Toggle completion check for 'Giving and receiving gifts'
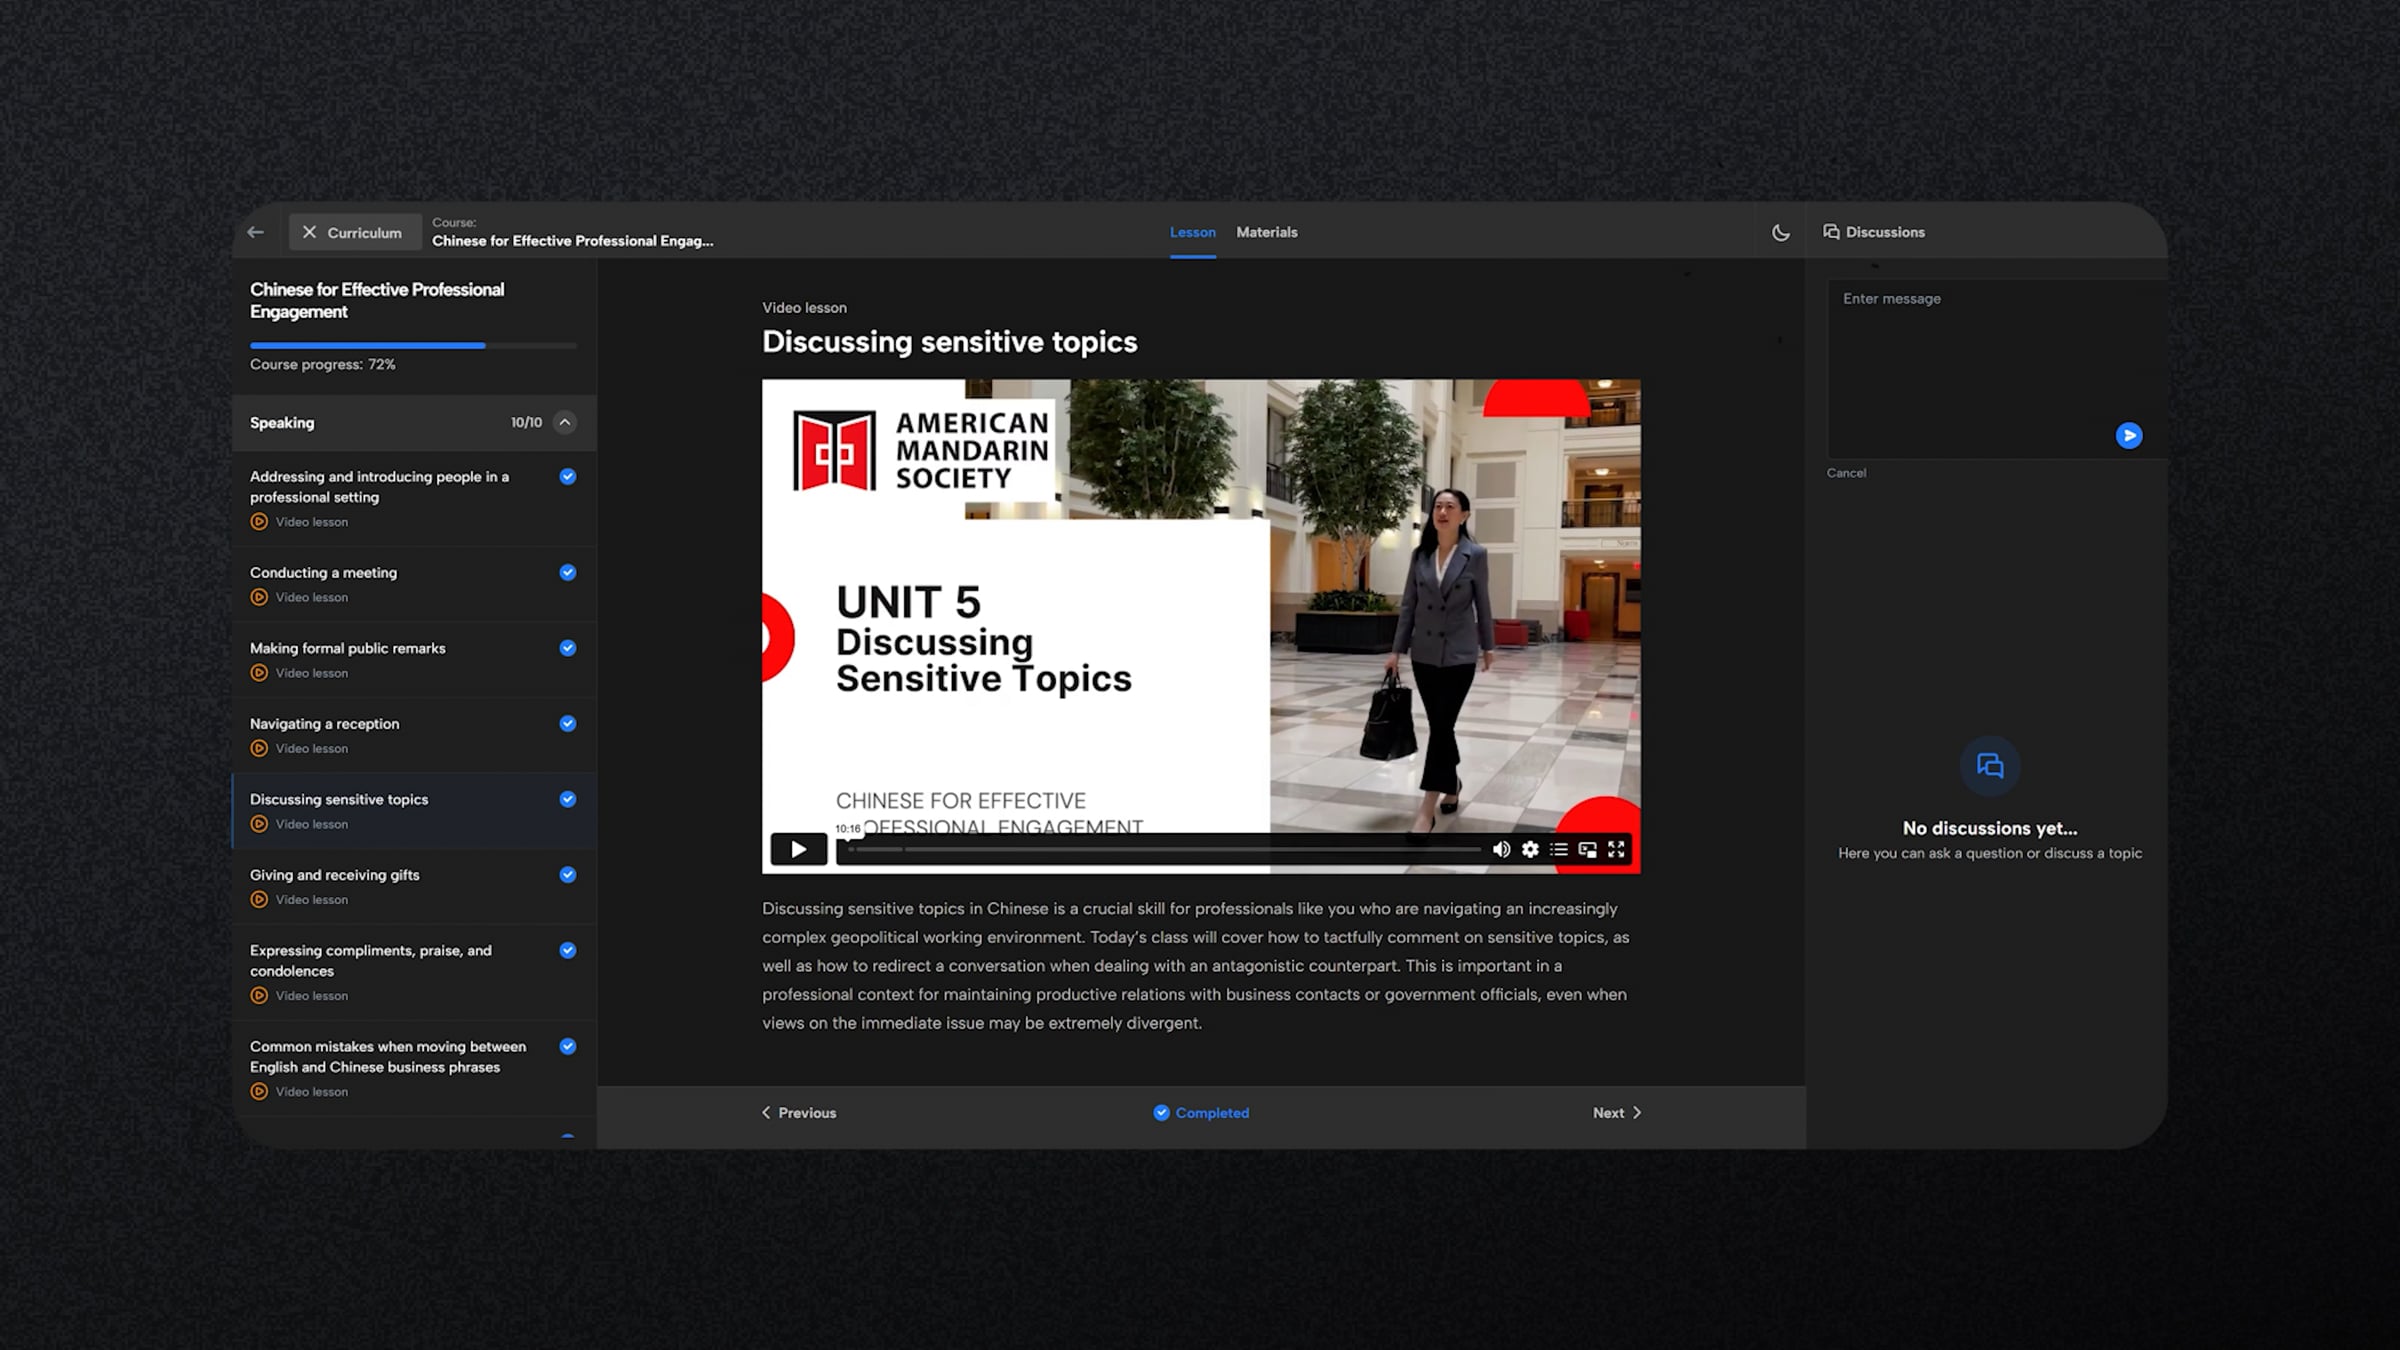 click(568, 874)
